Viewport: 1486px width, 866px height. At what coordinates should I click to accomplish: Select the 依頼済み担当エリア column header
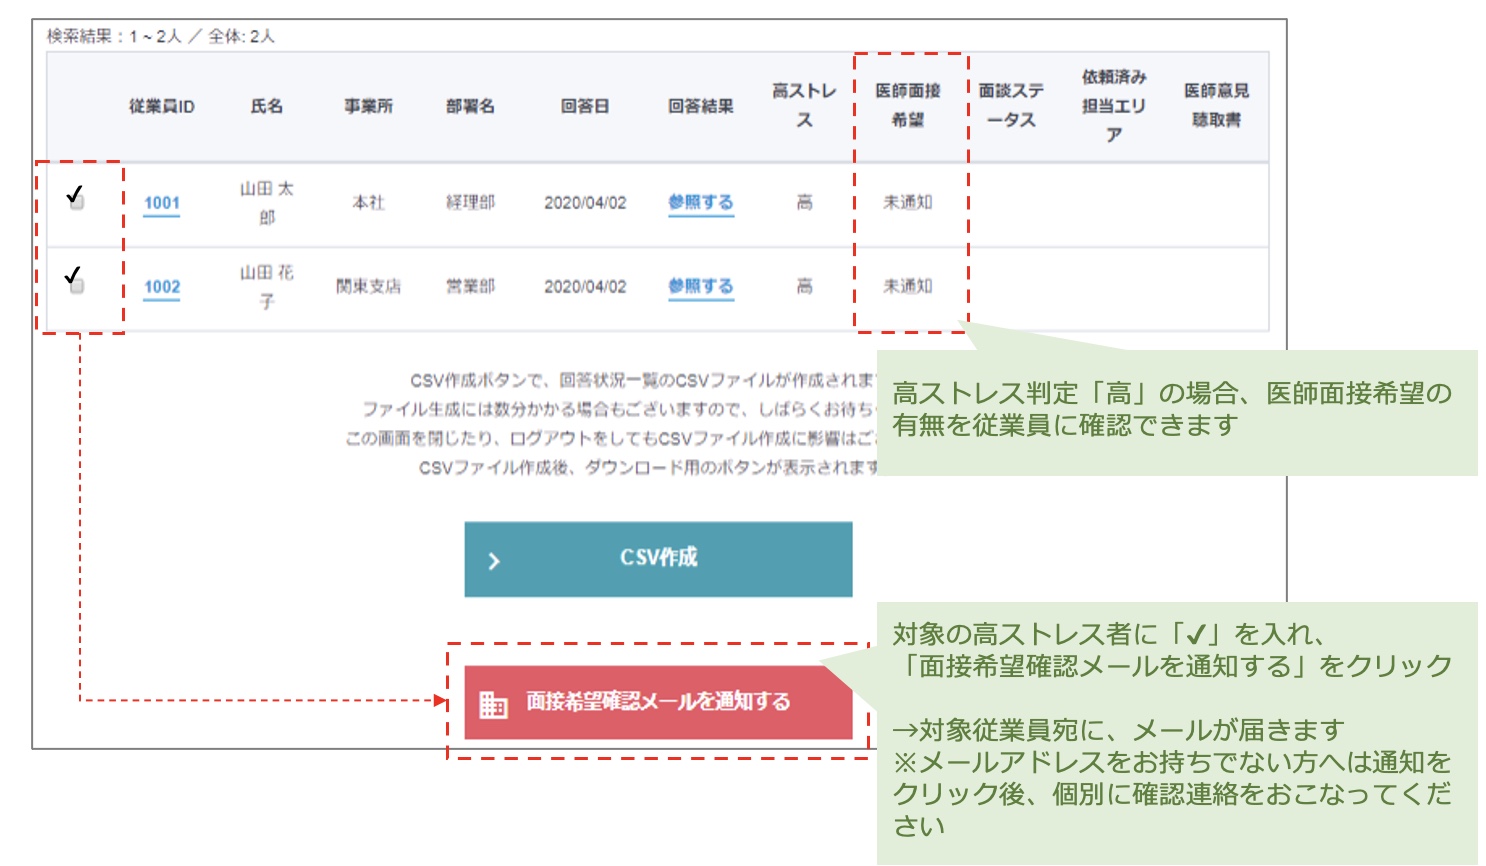[x=1114, y=105]
